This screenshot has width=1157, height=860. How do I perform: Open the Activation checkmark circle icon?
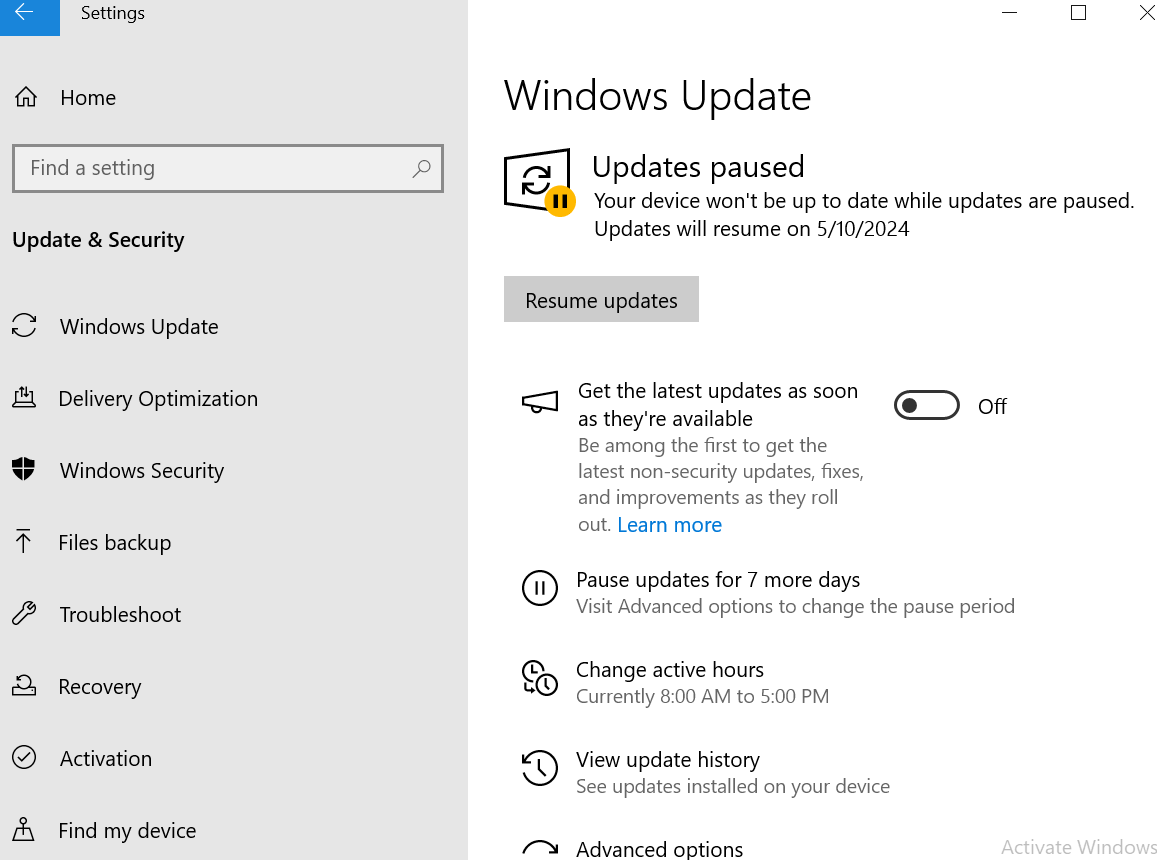(24, 757)
